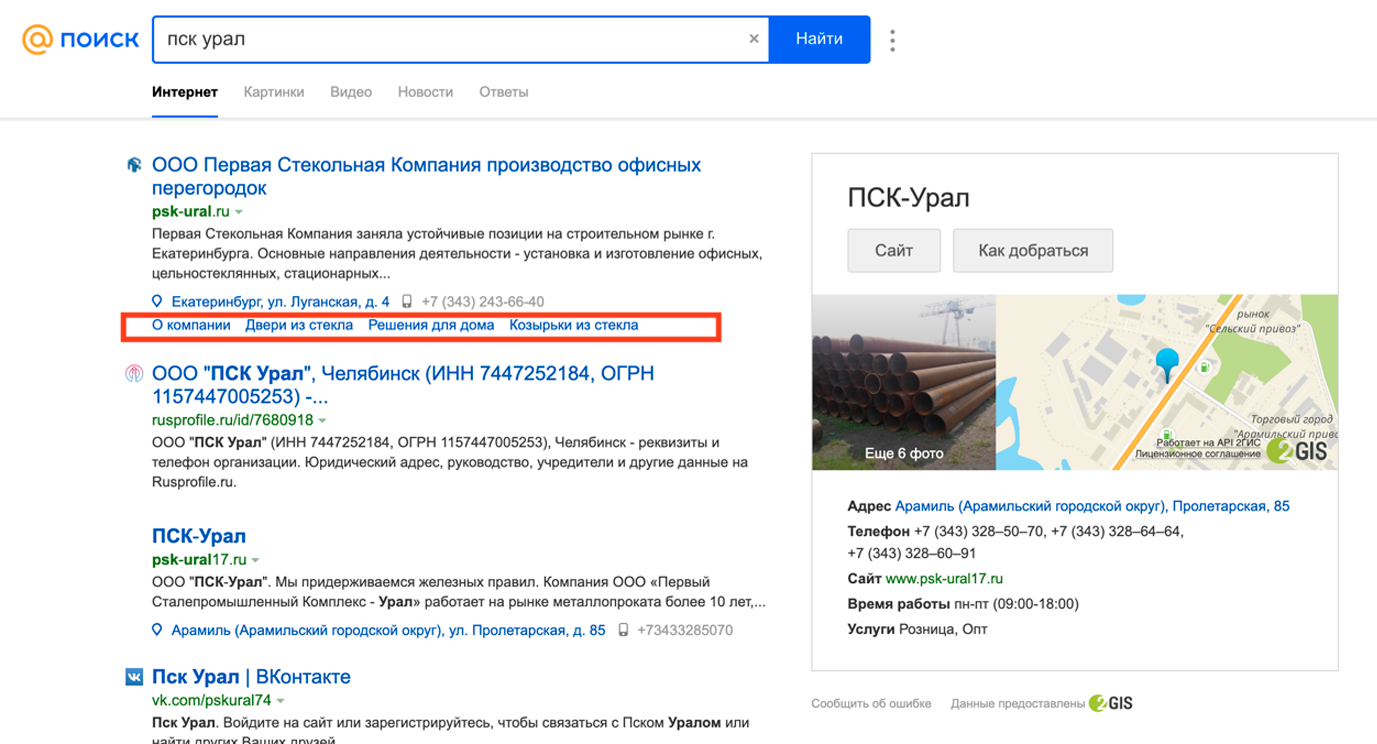Open the Лицензионное соглашение map link
This screenshot has width=1377, height=744.
tap(1198, 453)
